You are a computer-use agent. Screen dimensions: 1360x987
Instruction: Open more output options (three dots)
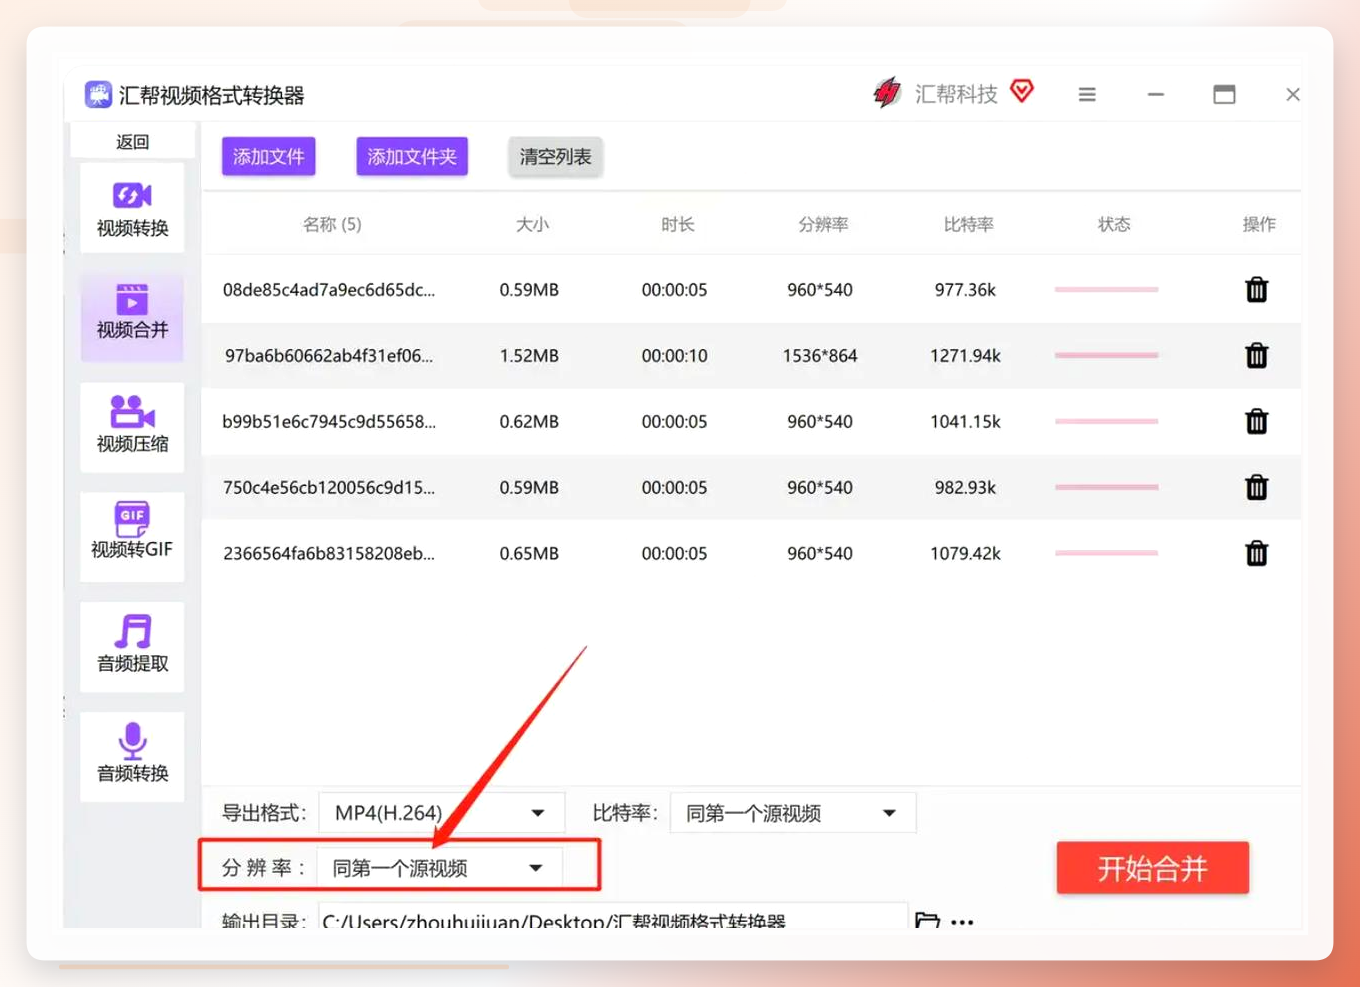[x=962, y=921]
